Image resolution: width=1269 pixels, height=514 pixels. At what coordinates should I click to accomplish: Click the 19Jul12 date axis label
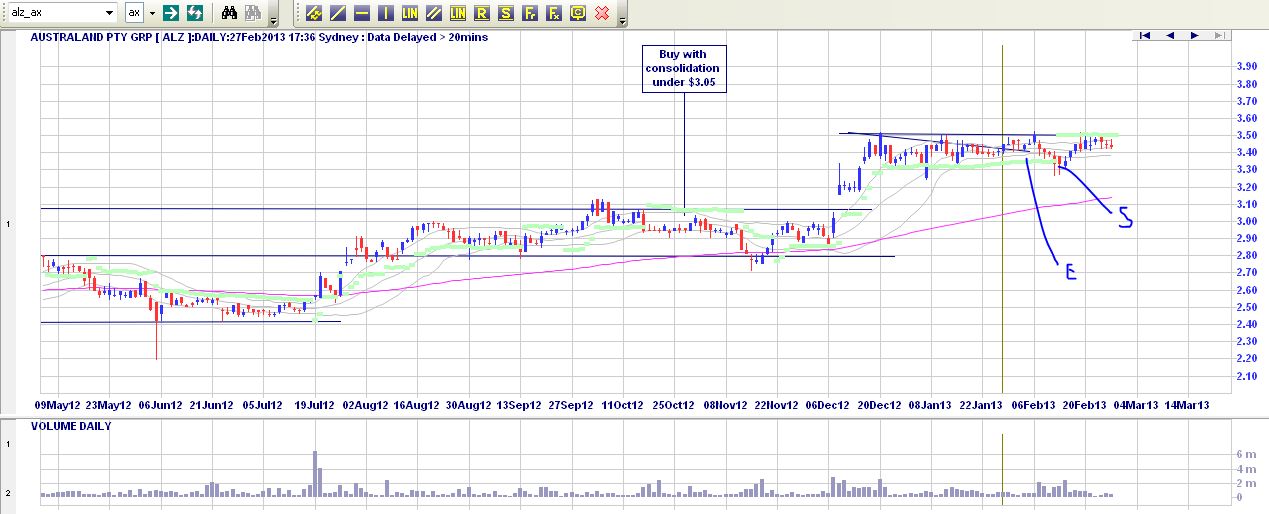314,406
